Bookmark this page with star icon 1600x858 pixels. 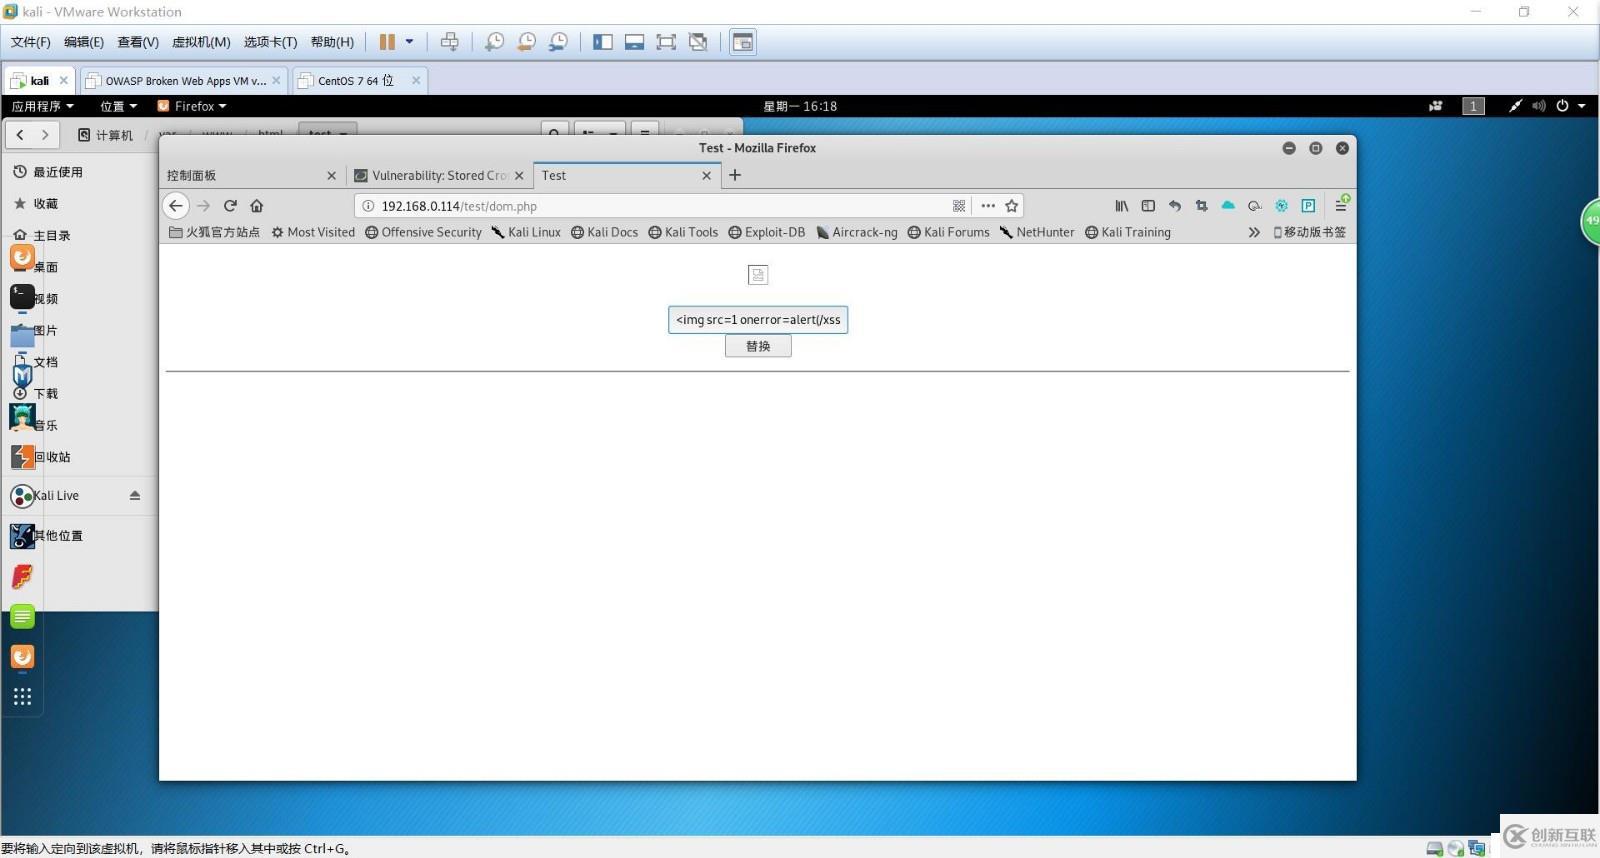pyautogui.click(x=1012, y=206)
